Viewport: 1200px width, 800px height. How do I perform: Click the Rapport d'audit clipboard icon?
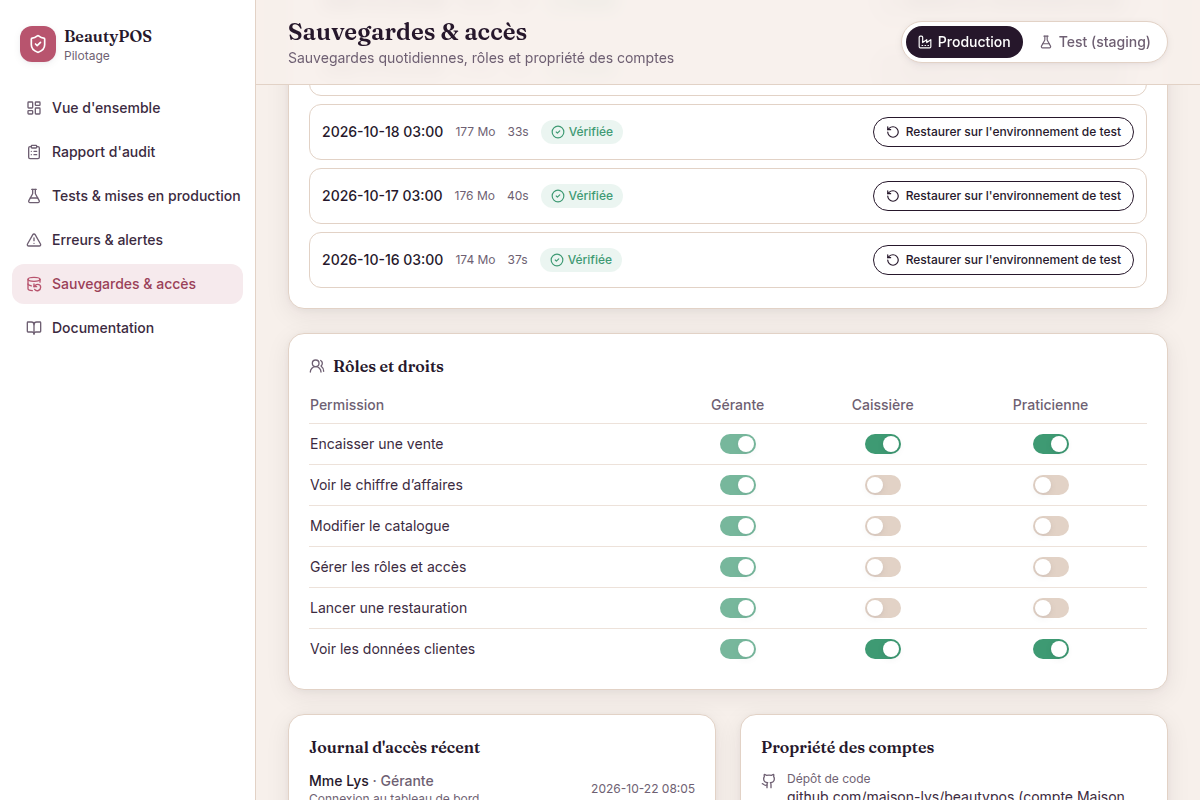(x=34, y=152)
